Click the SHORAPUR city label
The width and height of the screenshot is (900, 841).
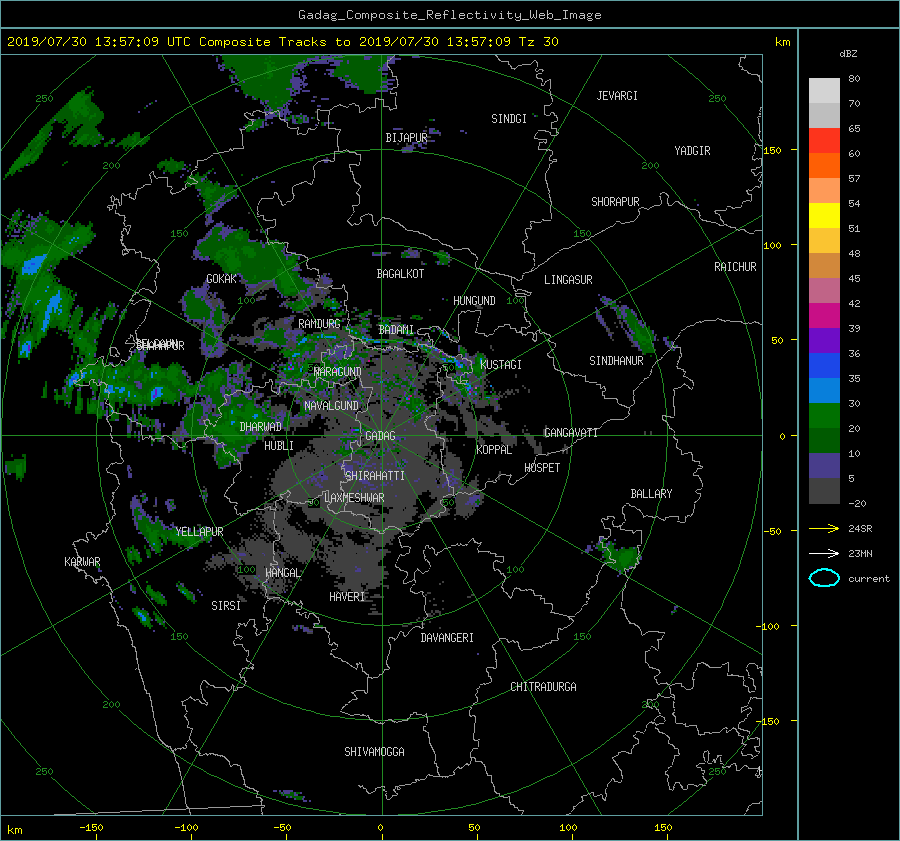(615, 201)
